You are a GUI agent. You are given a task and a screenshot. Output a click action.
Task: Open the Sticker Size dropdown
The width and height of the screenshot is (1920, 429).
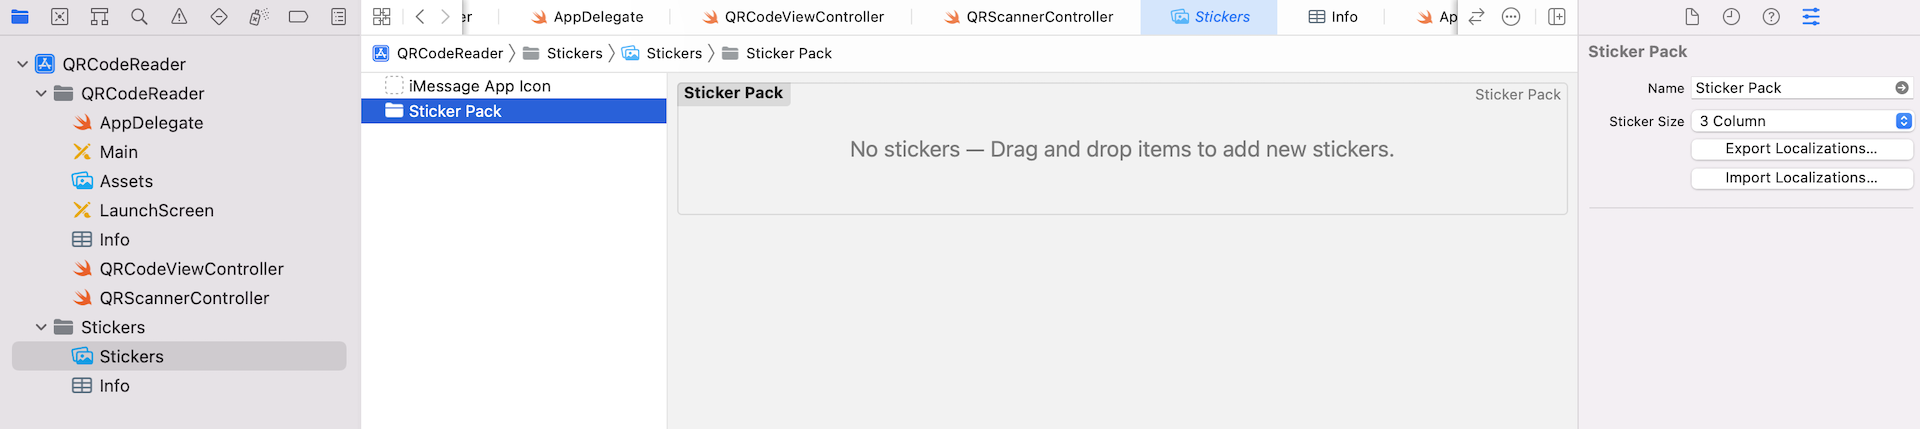tap(1802, 121)
